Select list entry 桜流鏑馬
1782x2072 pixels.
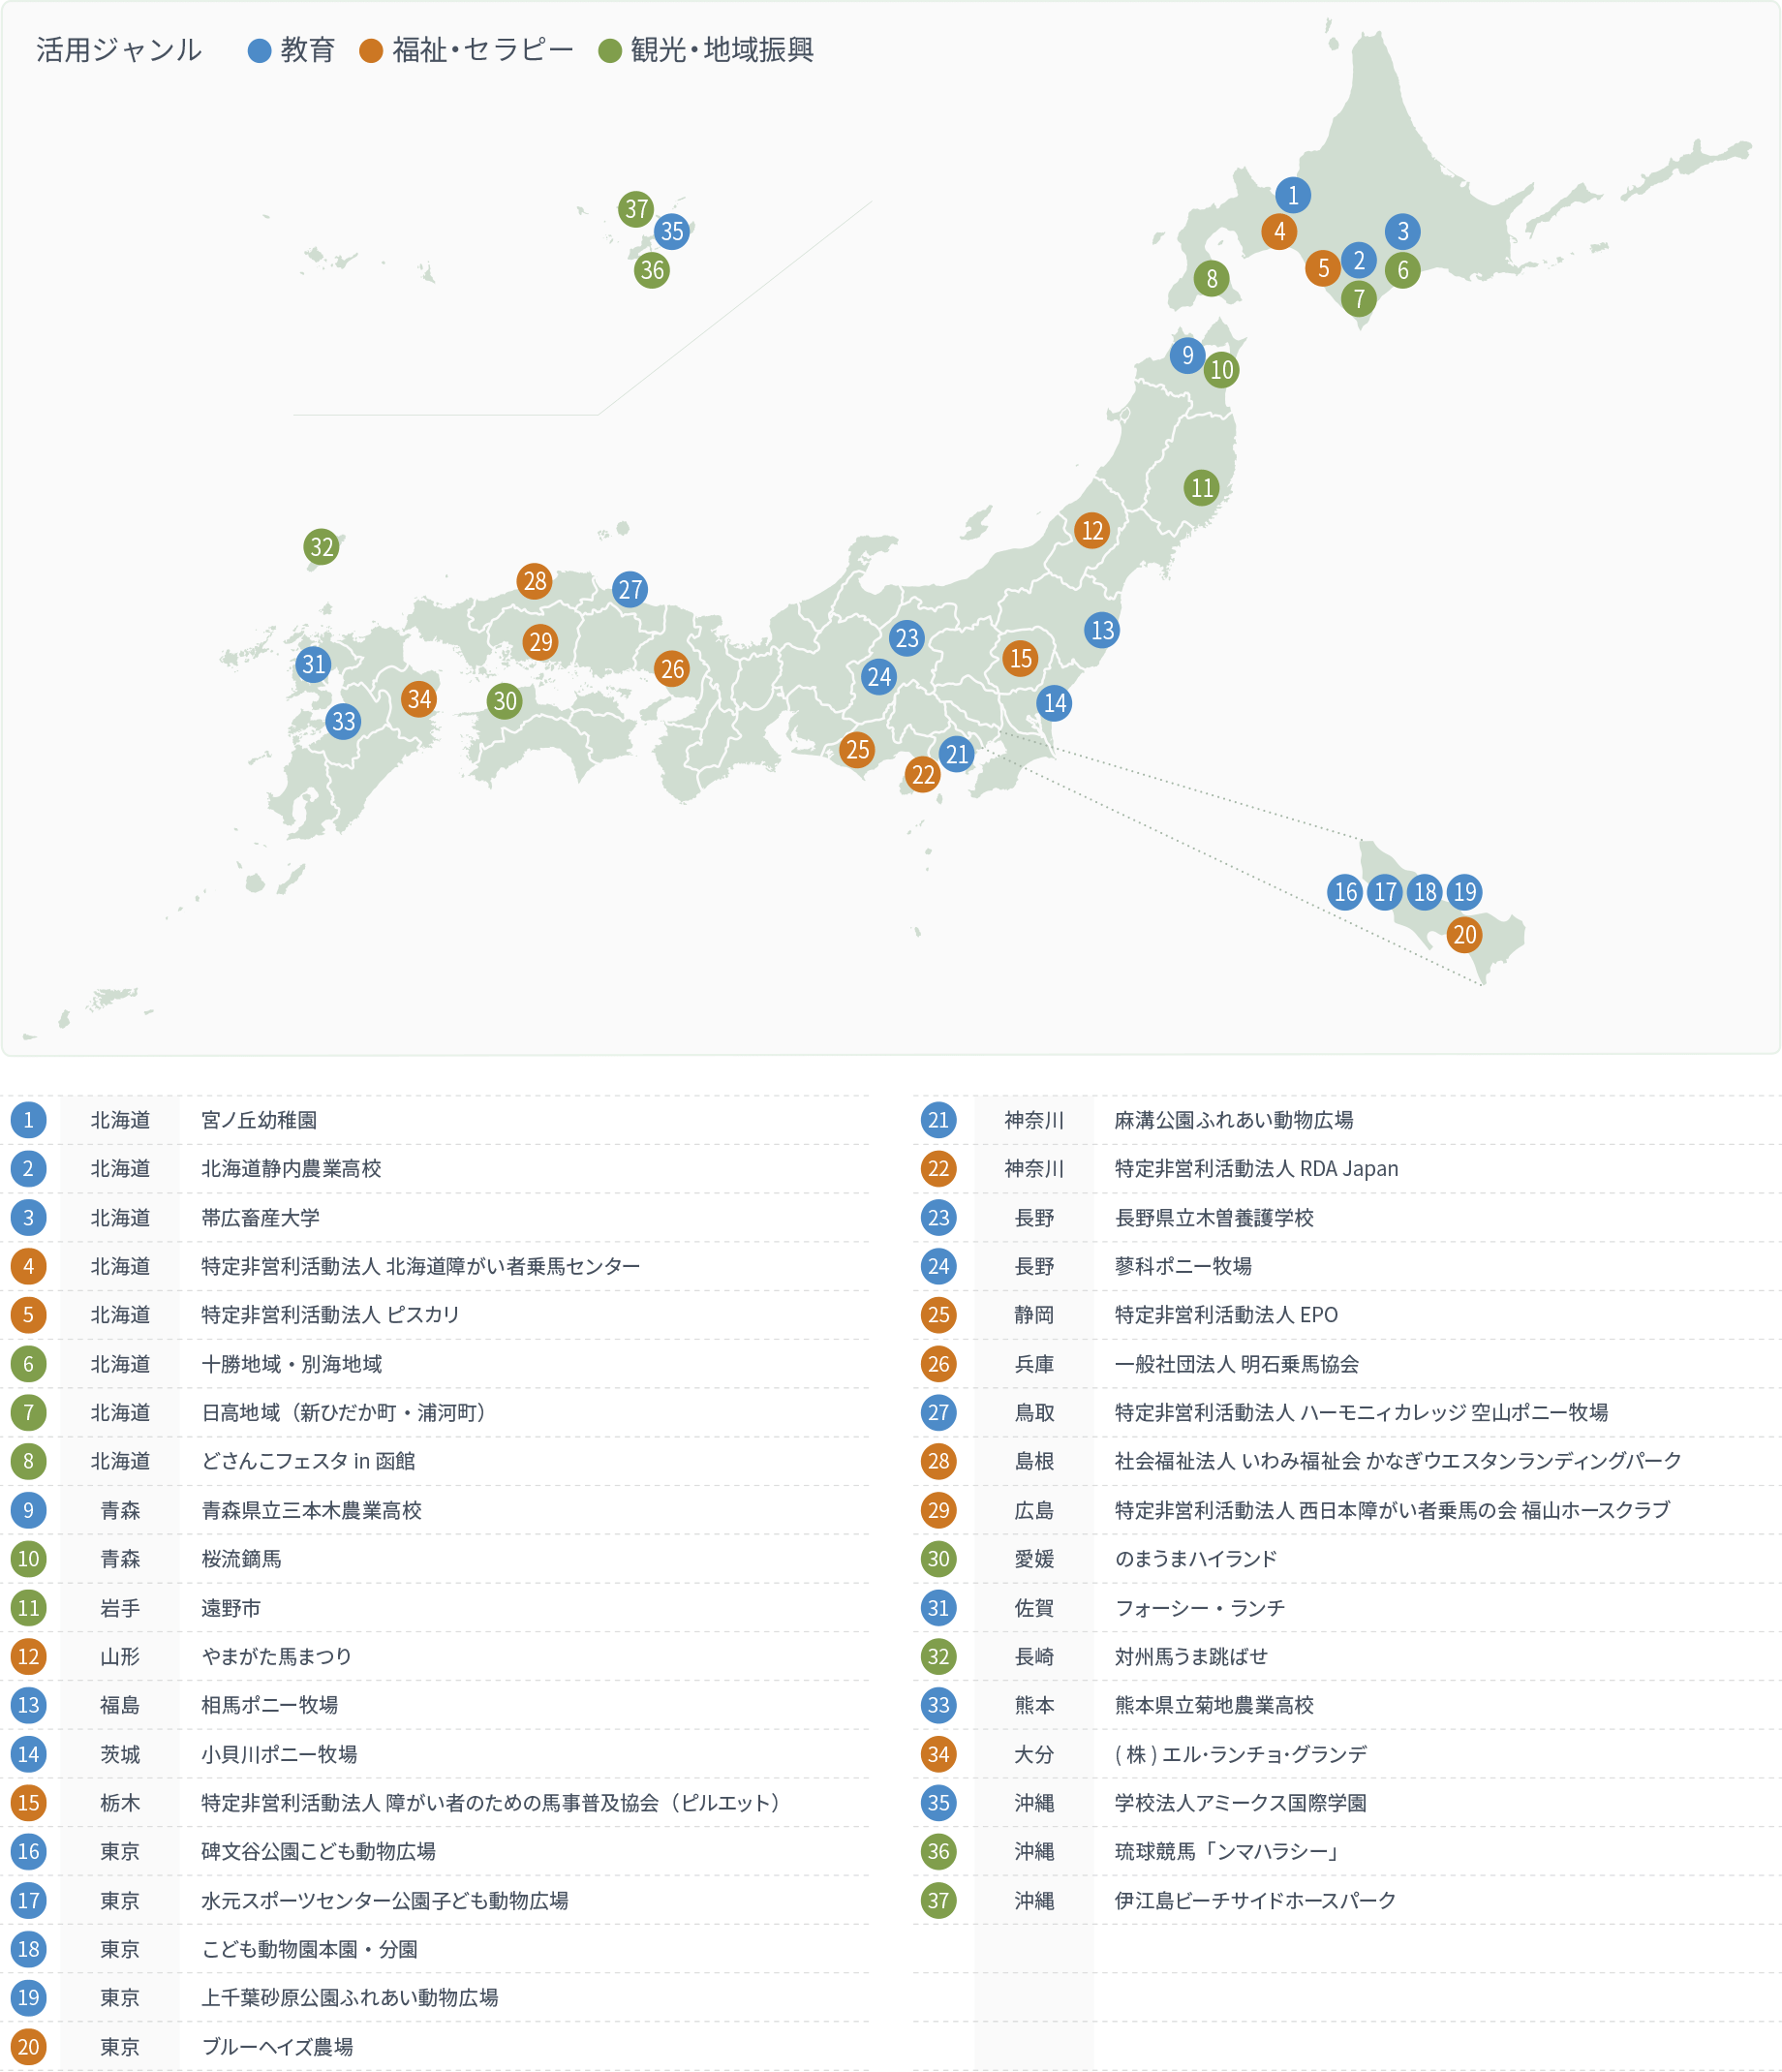click(241, 1559)
